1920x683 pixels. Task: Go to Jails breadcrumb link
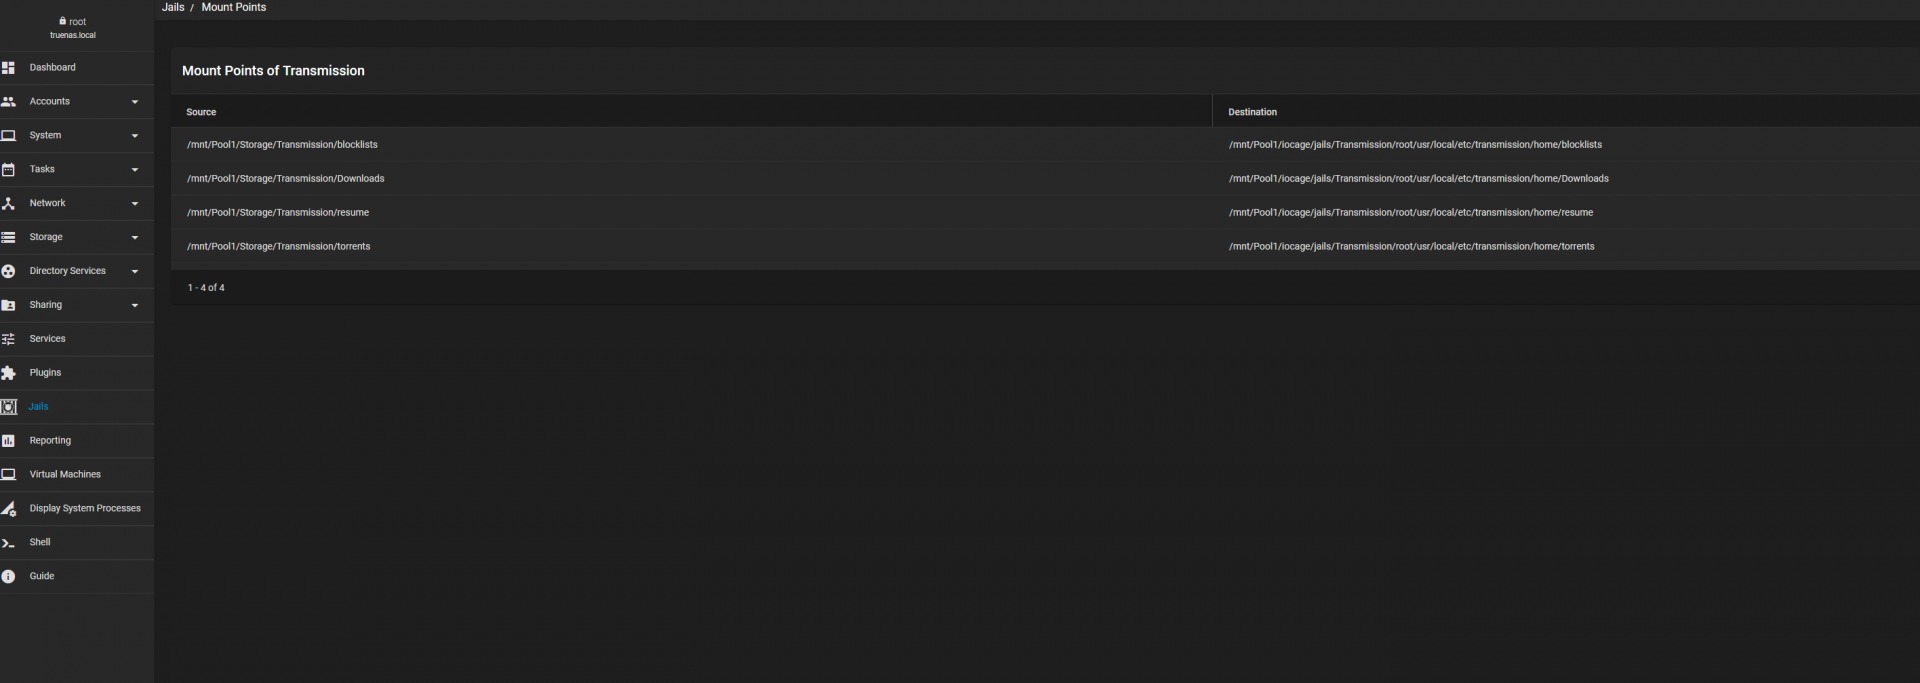point(173,7)
